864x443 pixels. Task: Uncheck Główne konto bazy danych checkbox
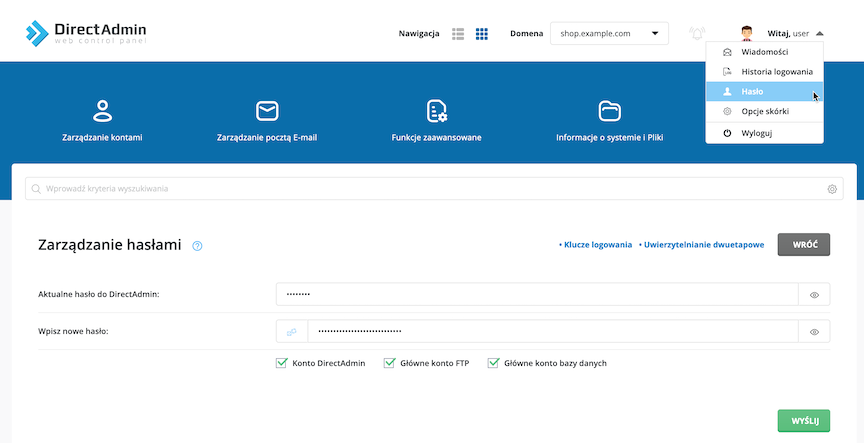click(493, 363)
